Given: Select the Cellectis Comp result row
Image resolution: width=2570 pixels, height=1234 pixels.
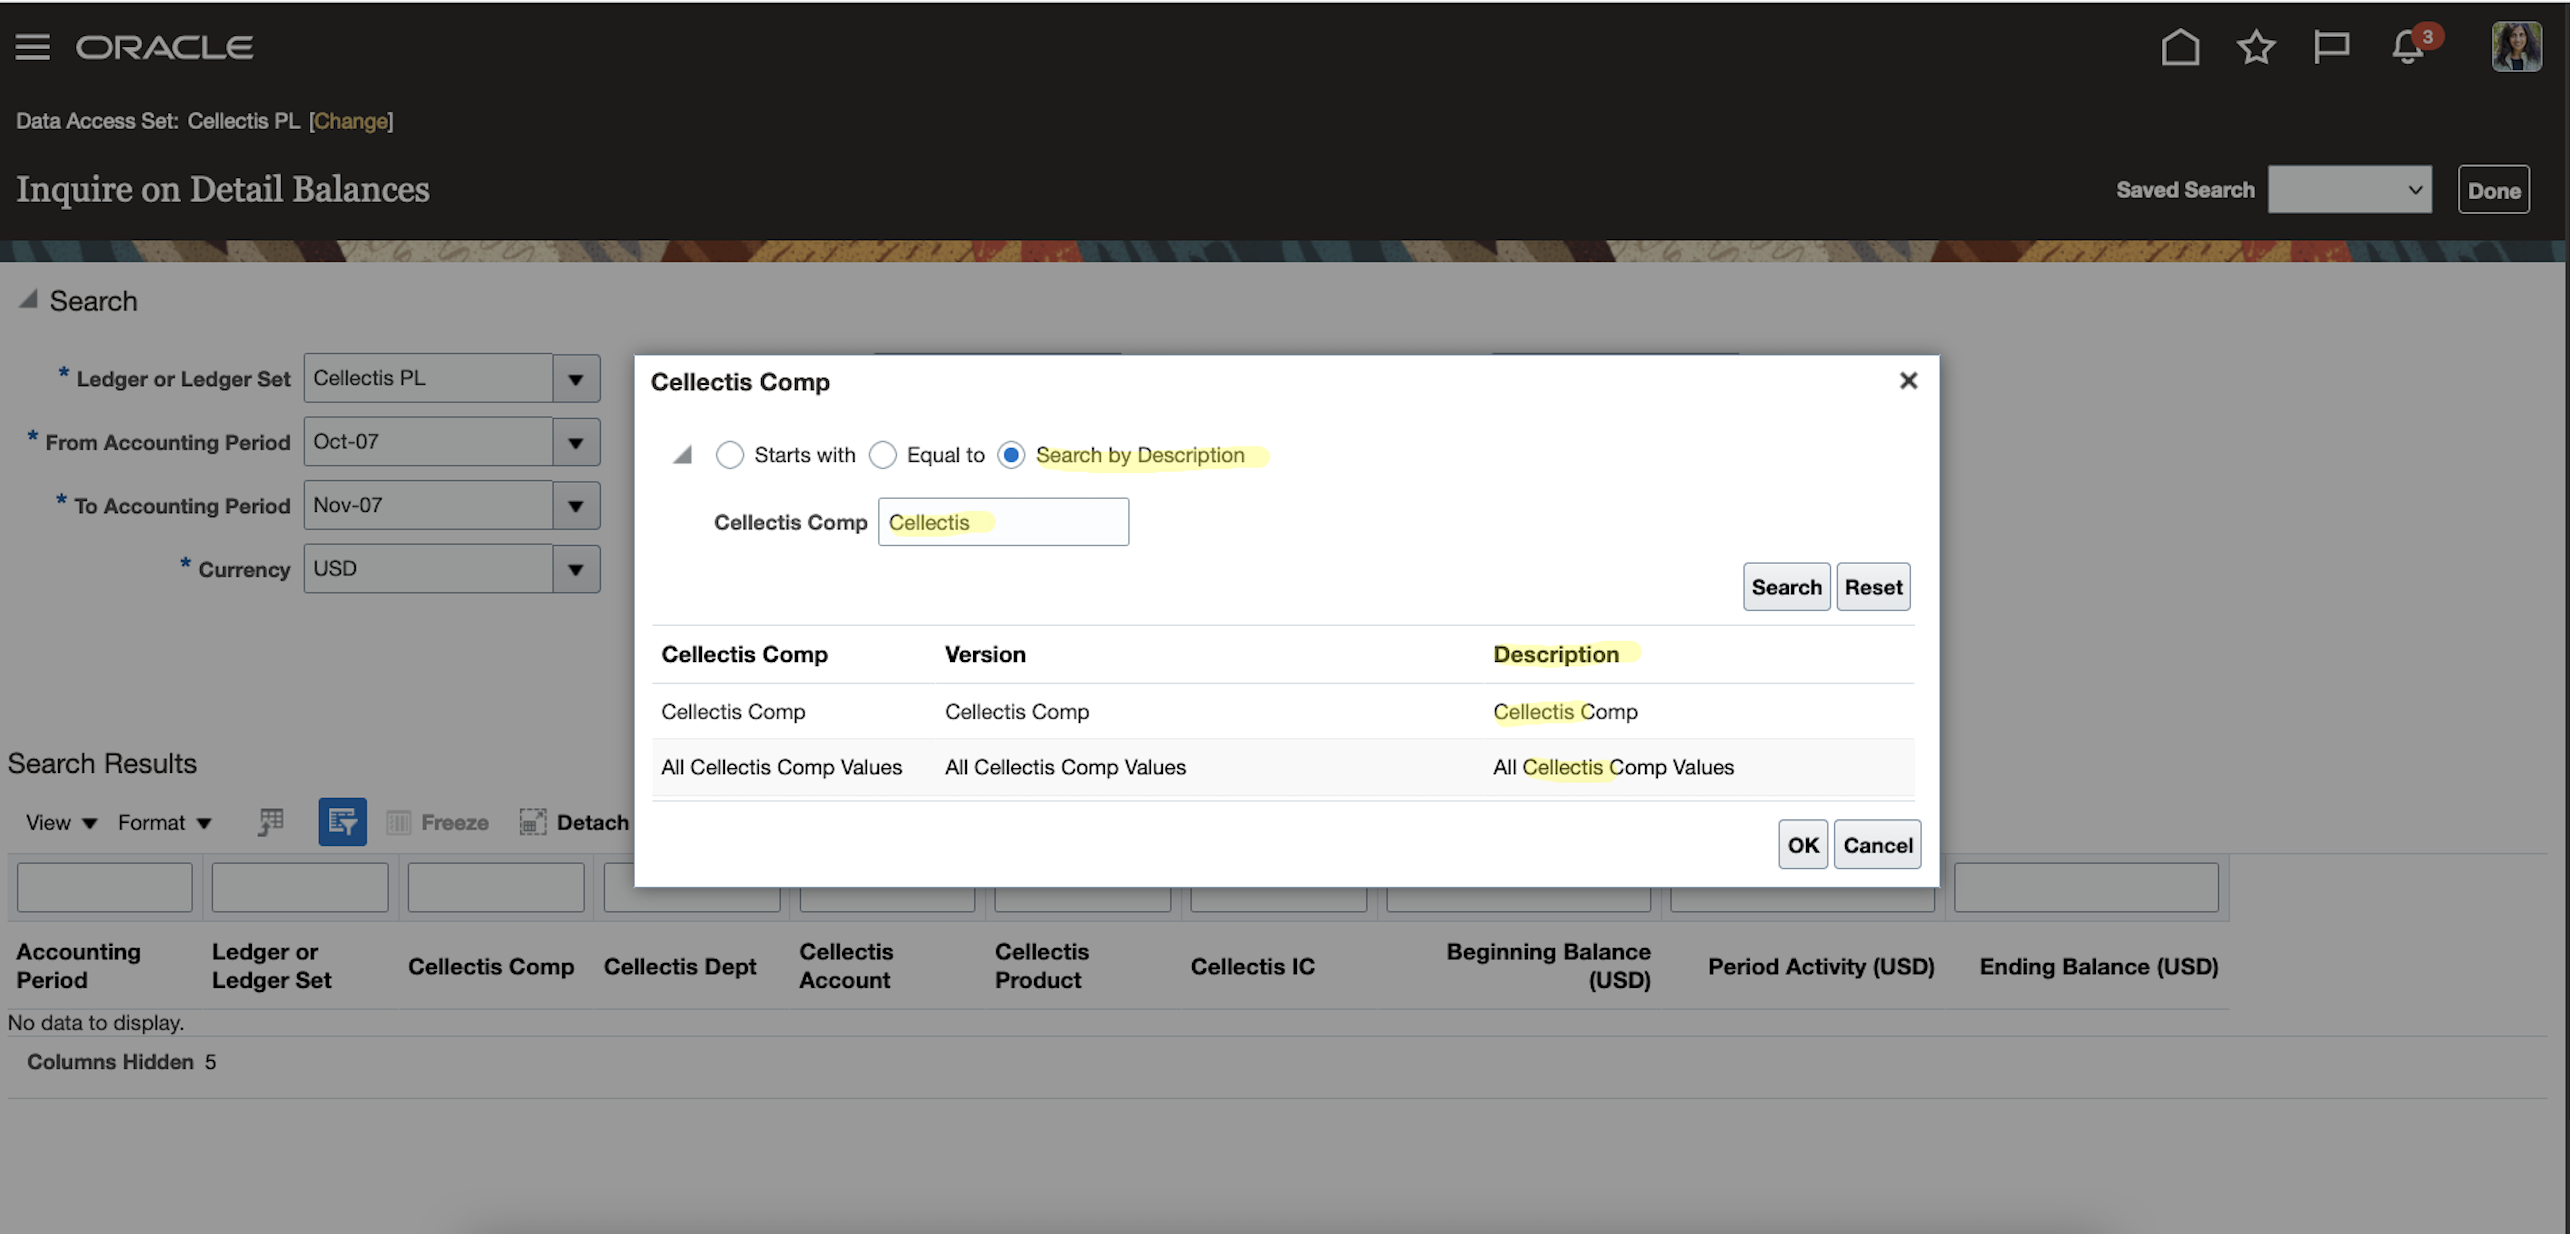Looking at the screenshot, I should pyautogui.click(x=1282, y=712).
